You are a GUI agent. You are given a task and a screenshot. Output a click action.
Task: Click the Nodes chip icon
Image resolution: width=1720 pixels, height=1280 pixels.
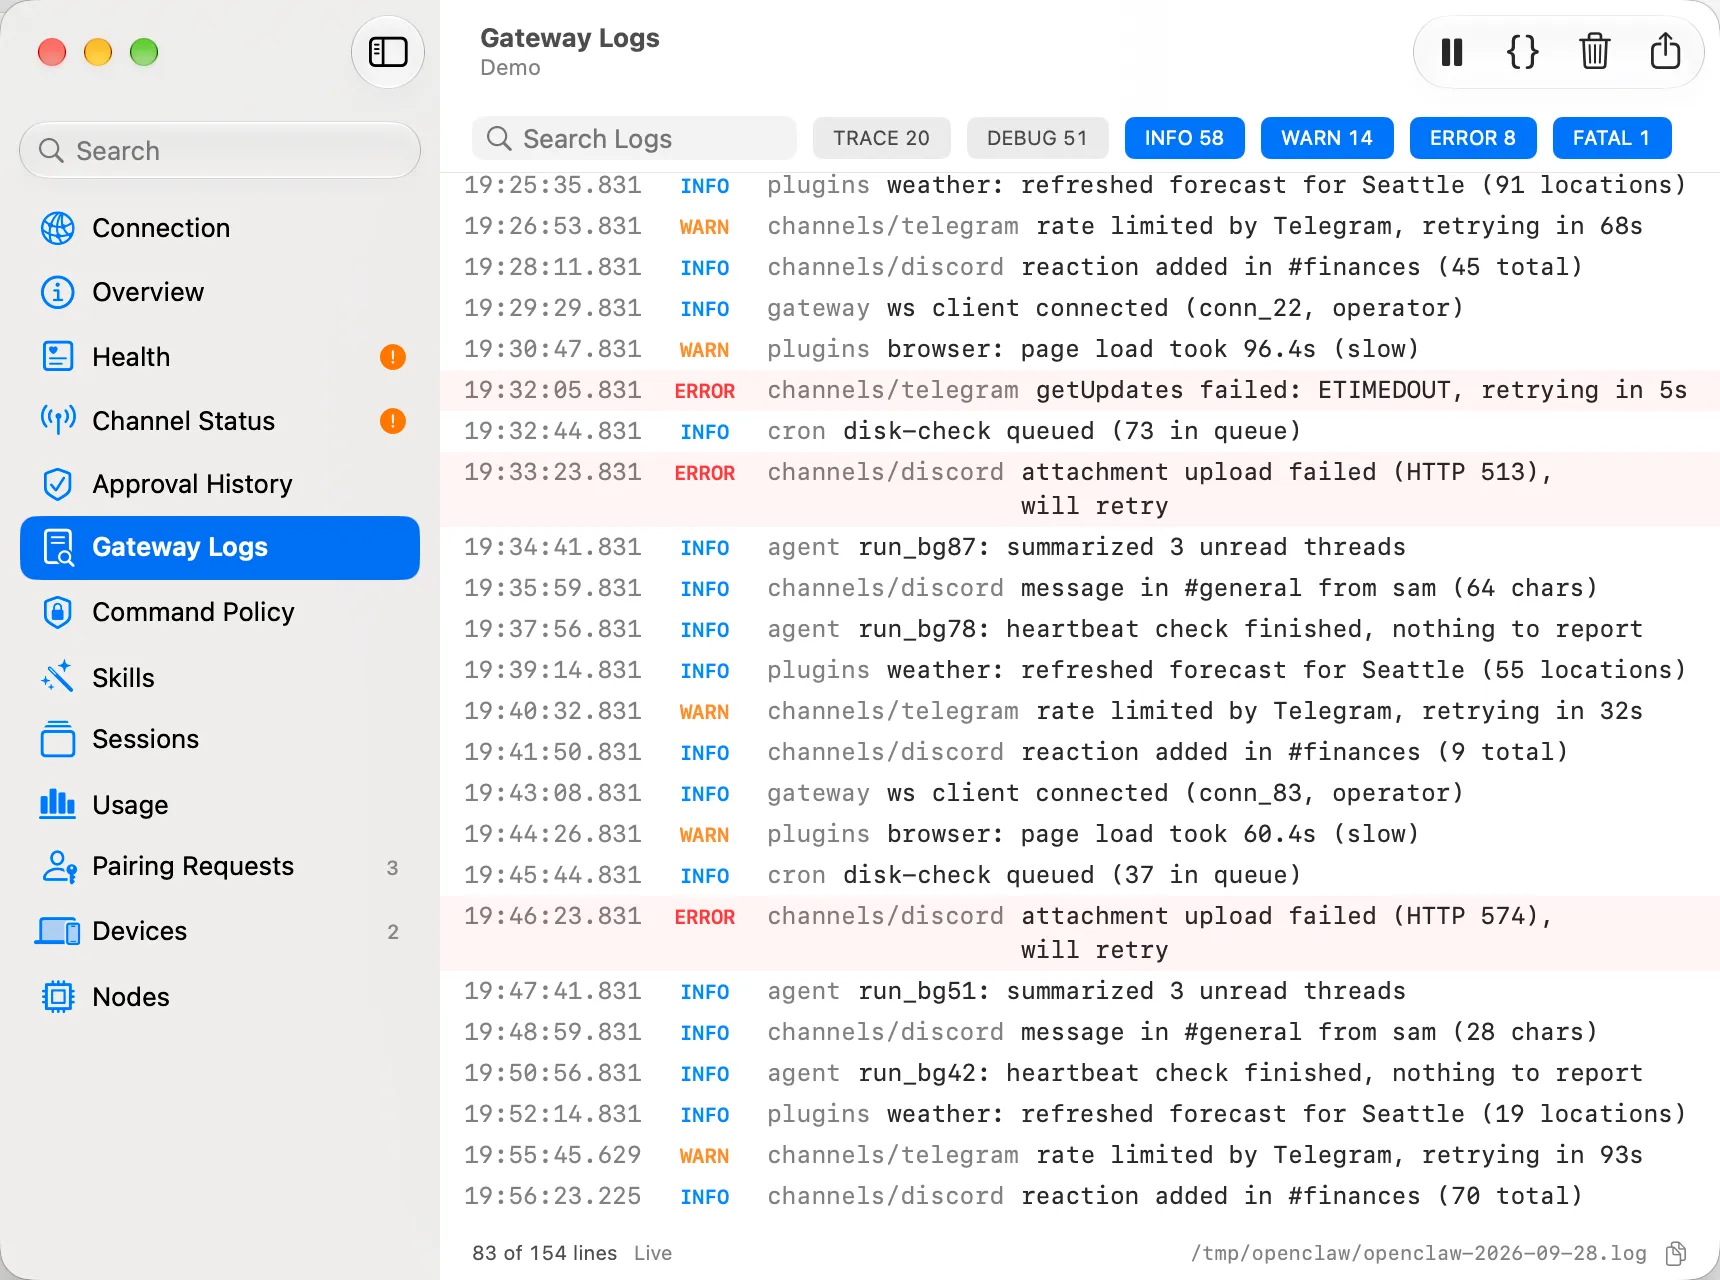pos(58,997)
